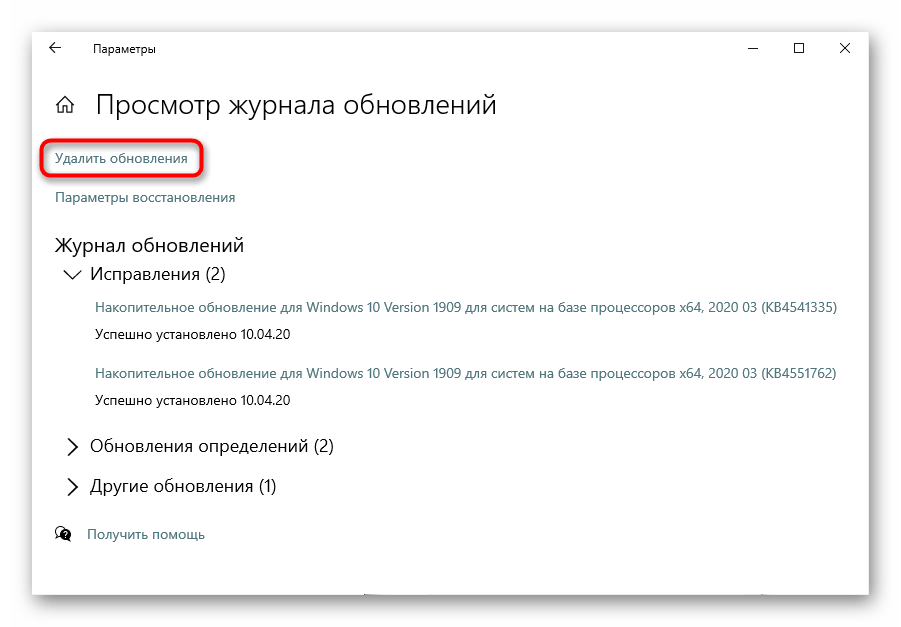The image size is (901, 627).
Task: Open the KB4541335 cumulative update link
Action: [465, 307]
